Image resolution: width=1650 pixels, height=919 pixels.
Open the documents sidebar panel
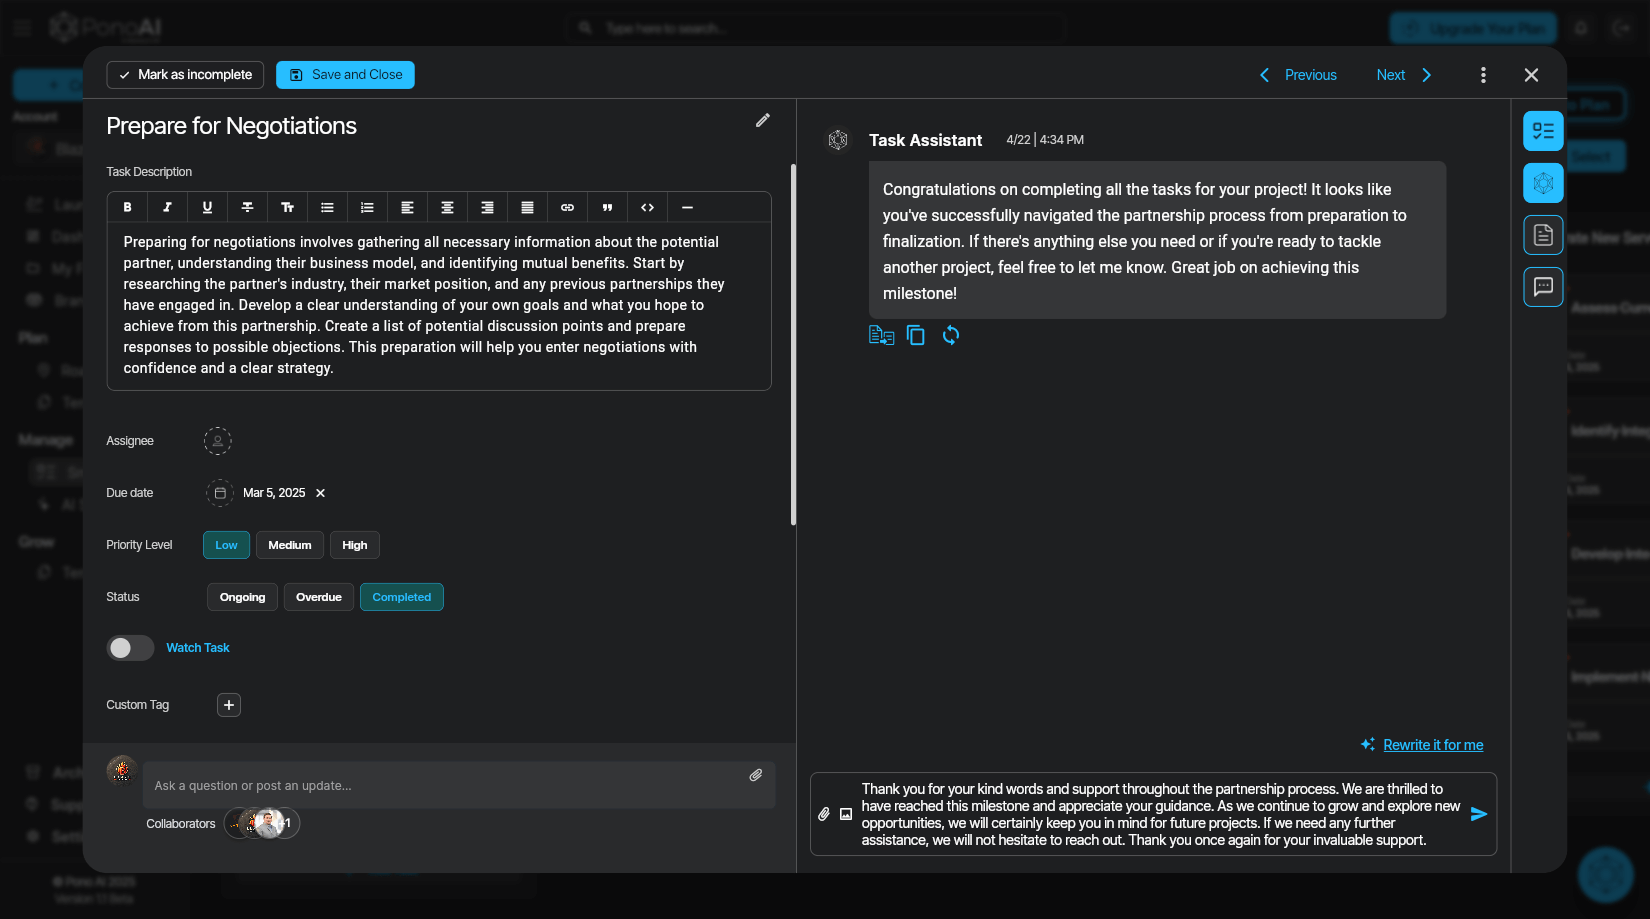pyautogui.click(x=1543, y=235)
